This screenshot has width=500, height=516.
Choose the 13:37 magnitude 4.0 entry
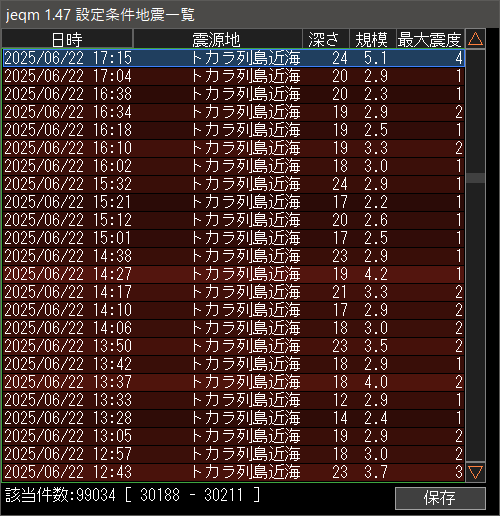(234, 382)
